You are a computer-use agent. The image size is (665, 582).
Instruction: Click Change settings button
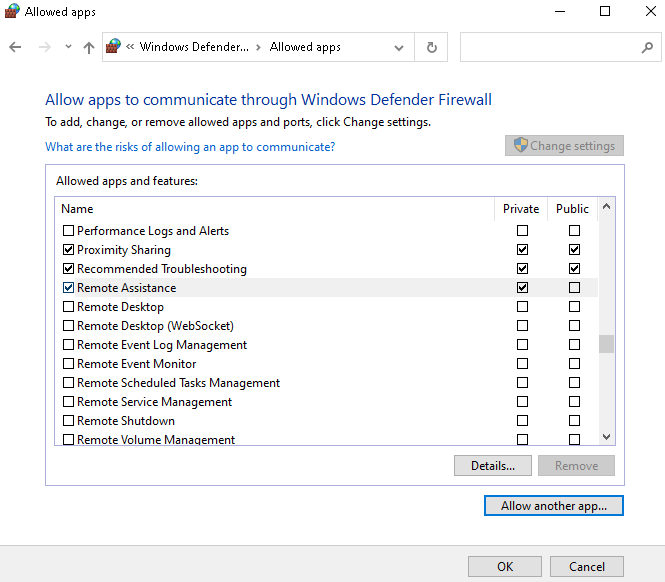click(564, 146)
